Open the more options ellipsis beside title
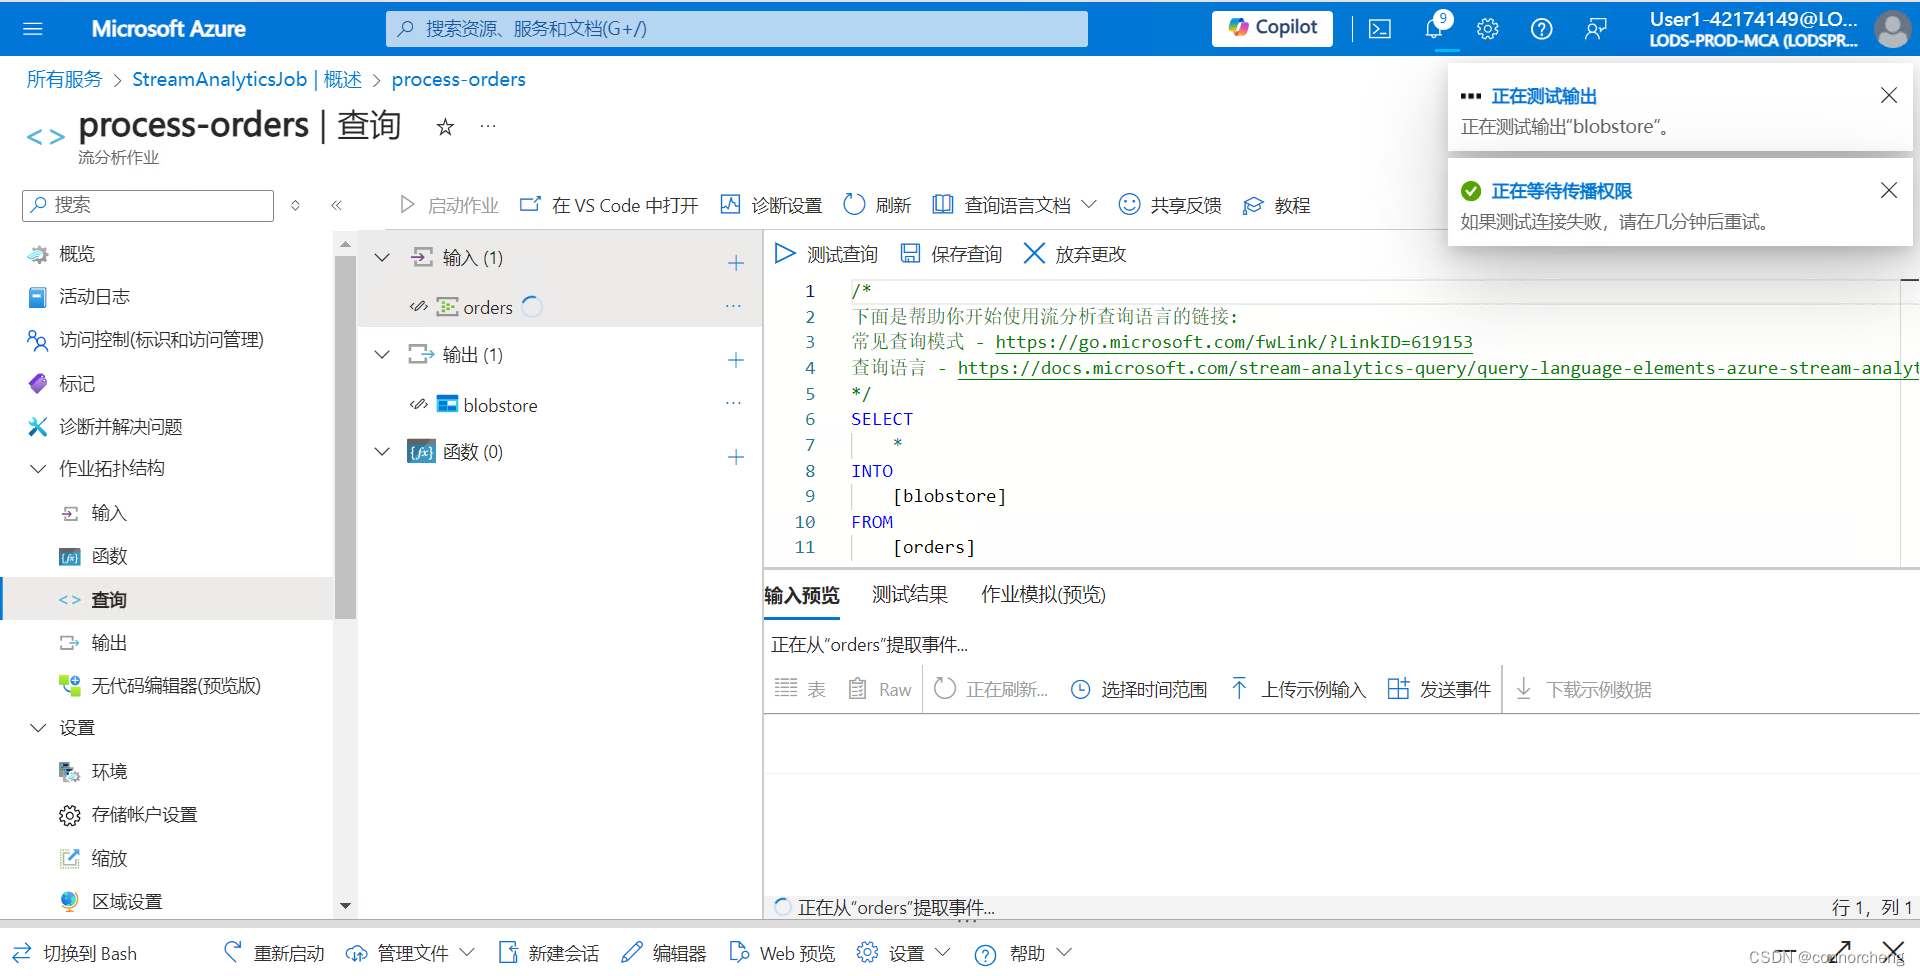Screen dimensions: 1920x976 (488, 126)
